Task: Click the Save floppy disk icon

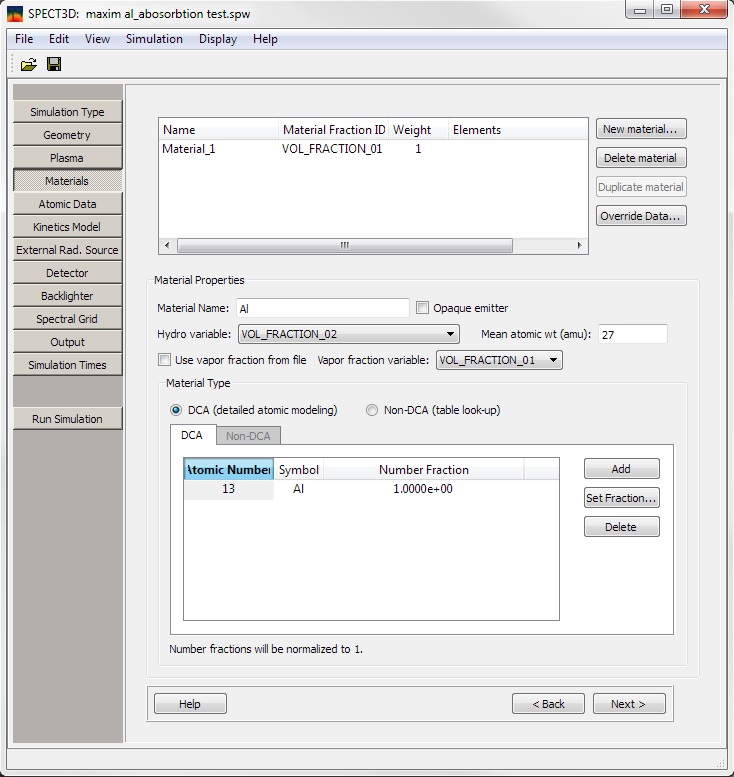Action: click(x=54, y=65)
